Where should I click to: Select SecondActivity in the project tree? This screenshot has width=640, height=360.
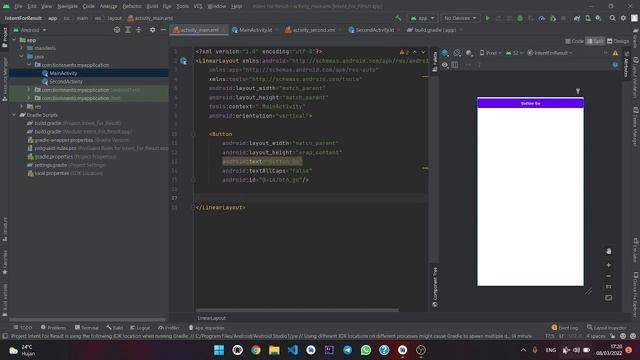click(66, 82)
